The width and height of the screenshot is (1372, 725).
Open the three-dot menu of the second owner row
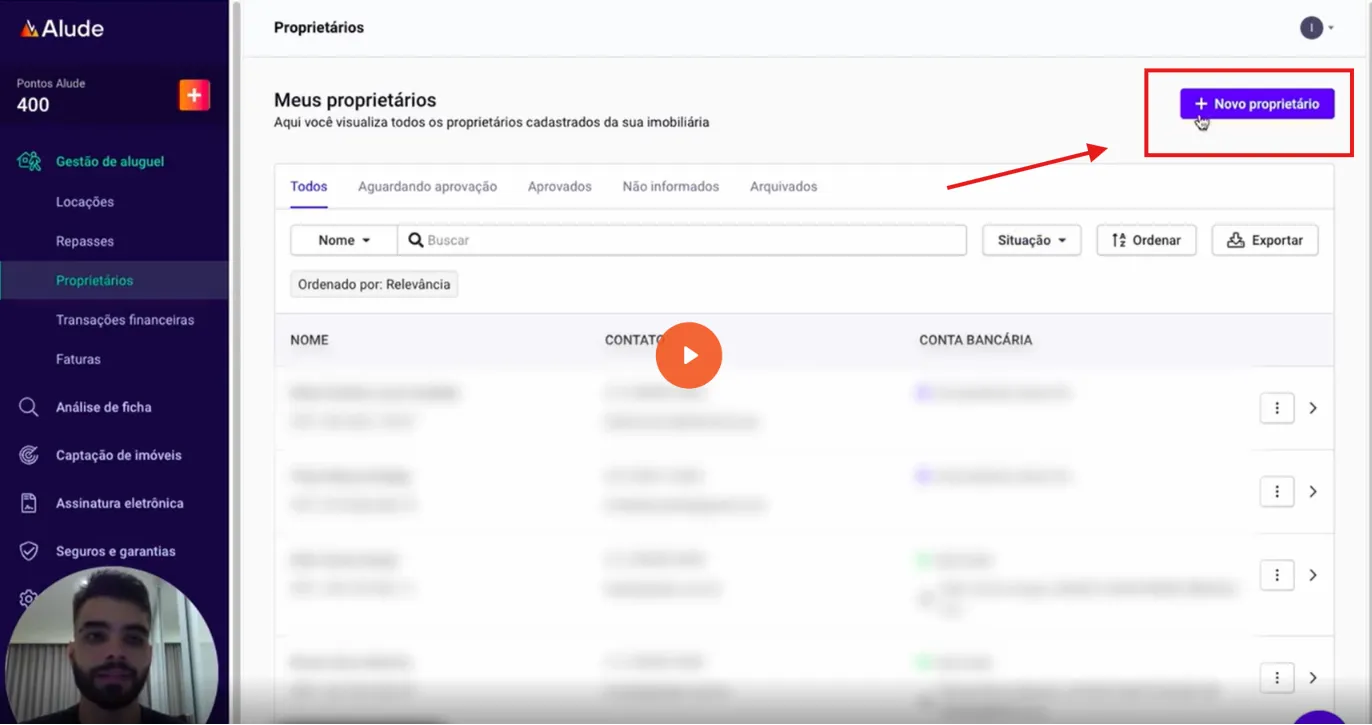pyautogui.click(x=1277, y=491)
